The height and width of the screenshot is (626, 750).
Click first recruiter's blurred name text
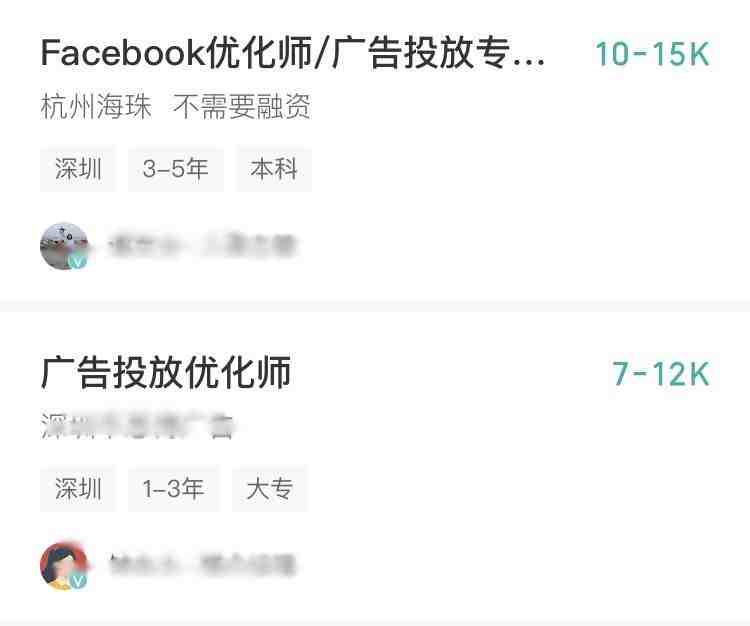203,246
